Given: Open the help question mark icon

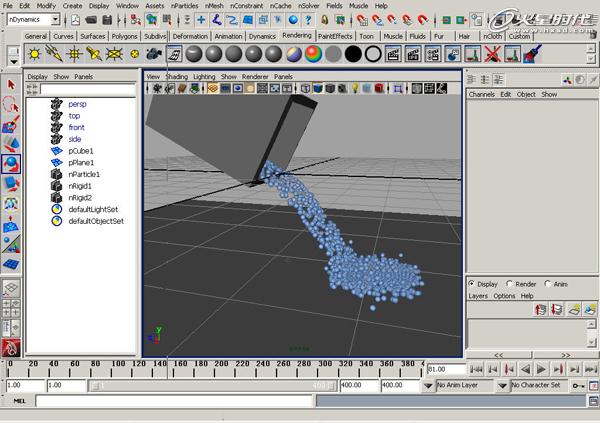Looking at the screenshot, I should point(308,20).
